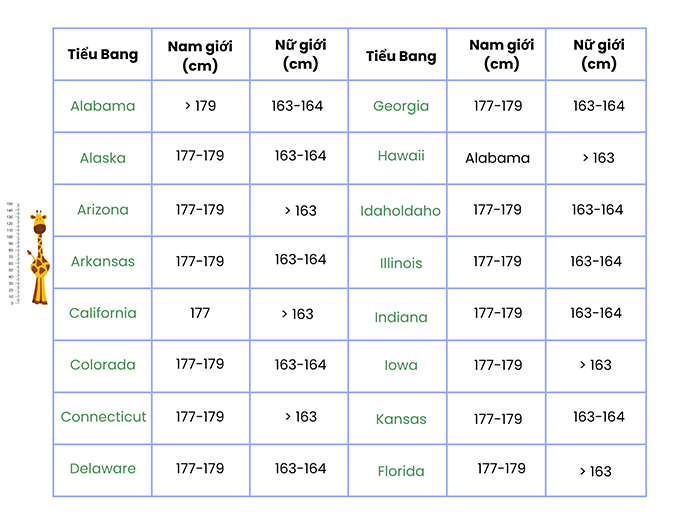Open the Idaholdaho entry

point(401,211)
